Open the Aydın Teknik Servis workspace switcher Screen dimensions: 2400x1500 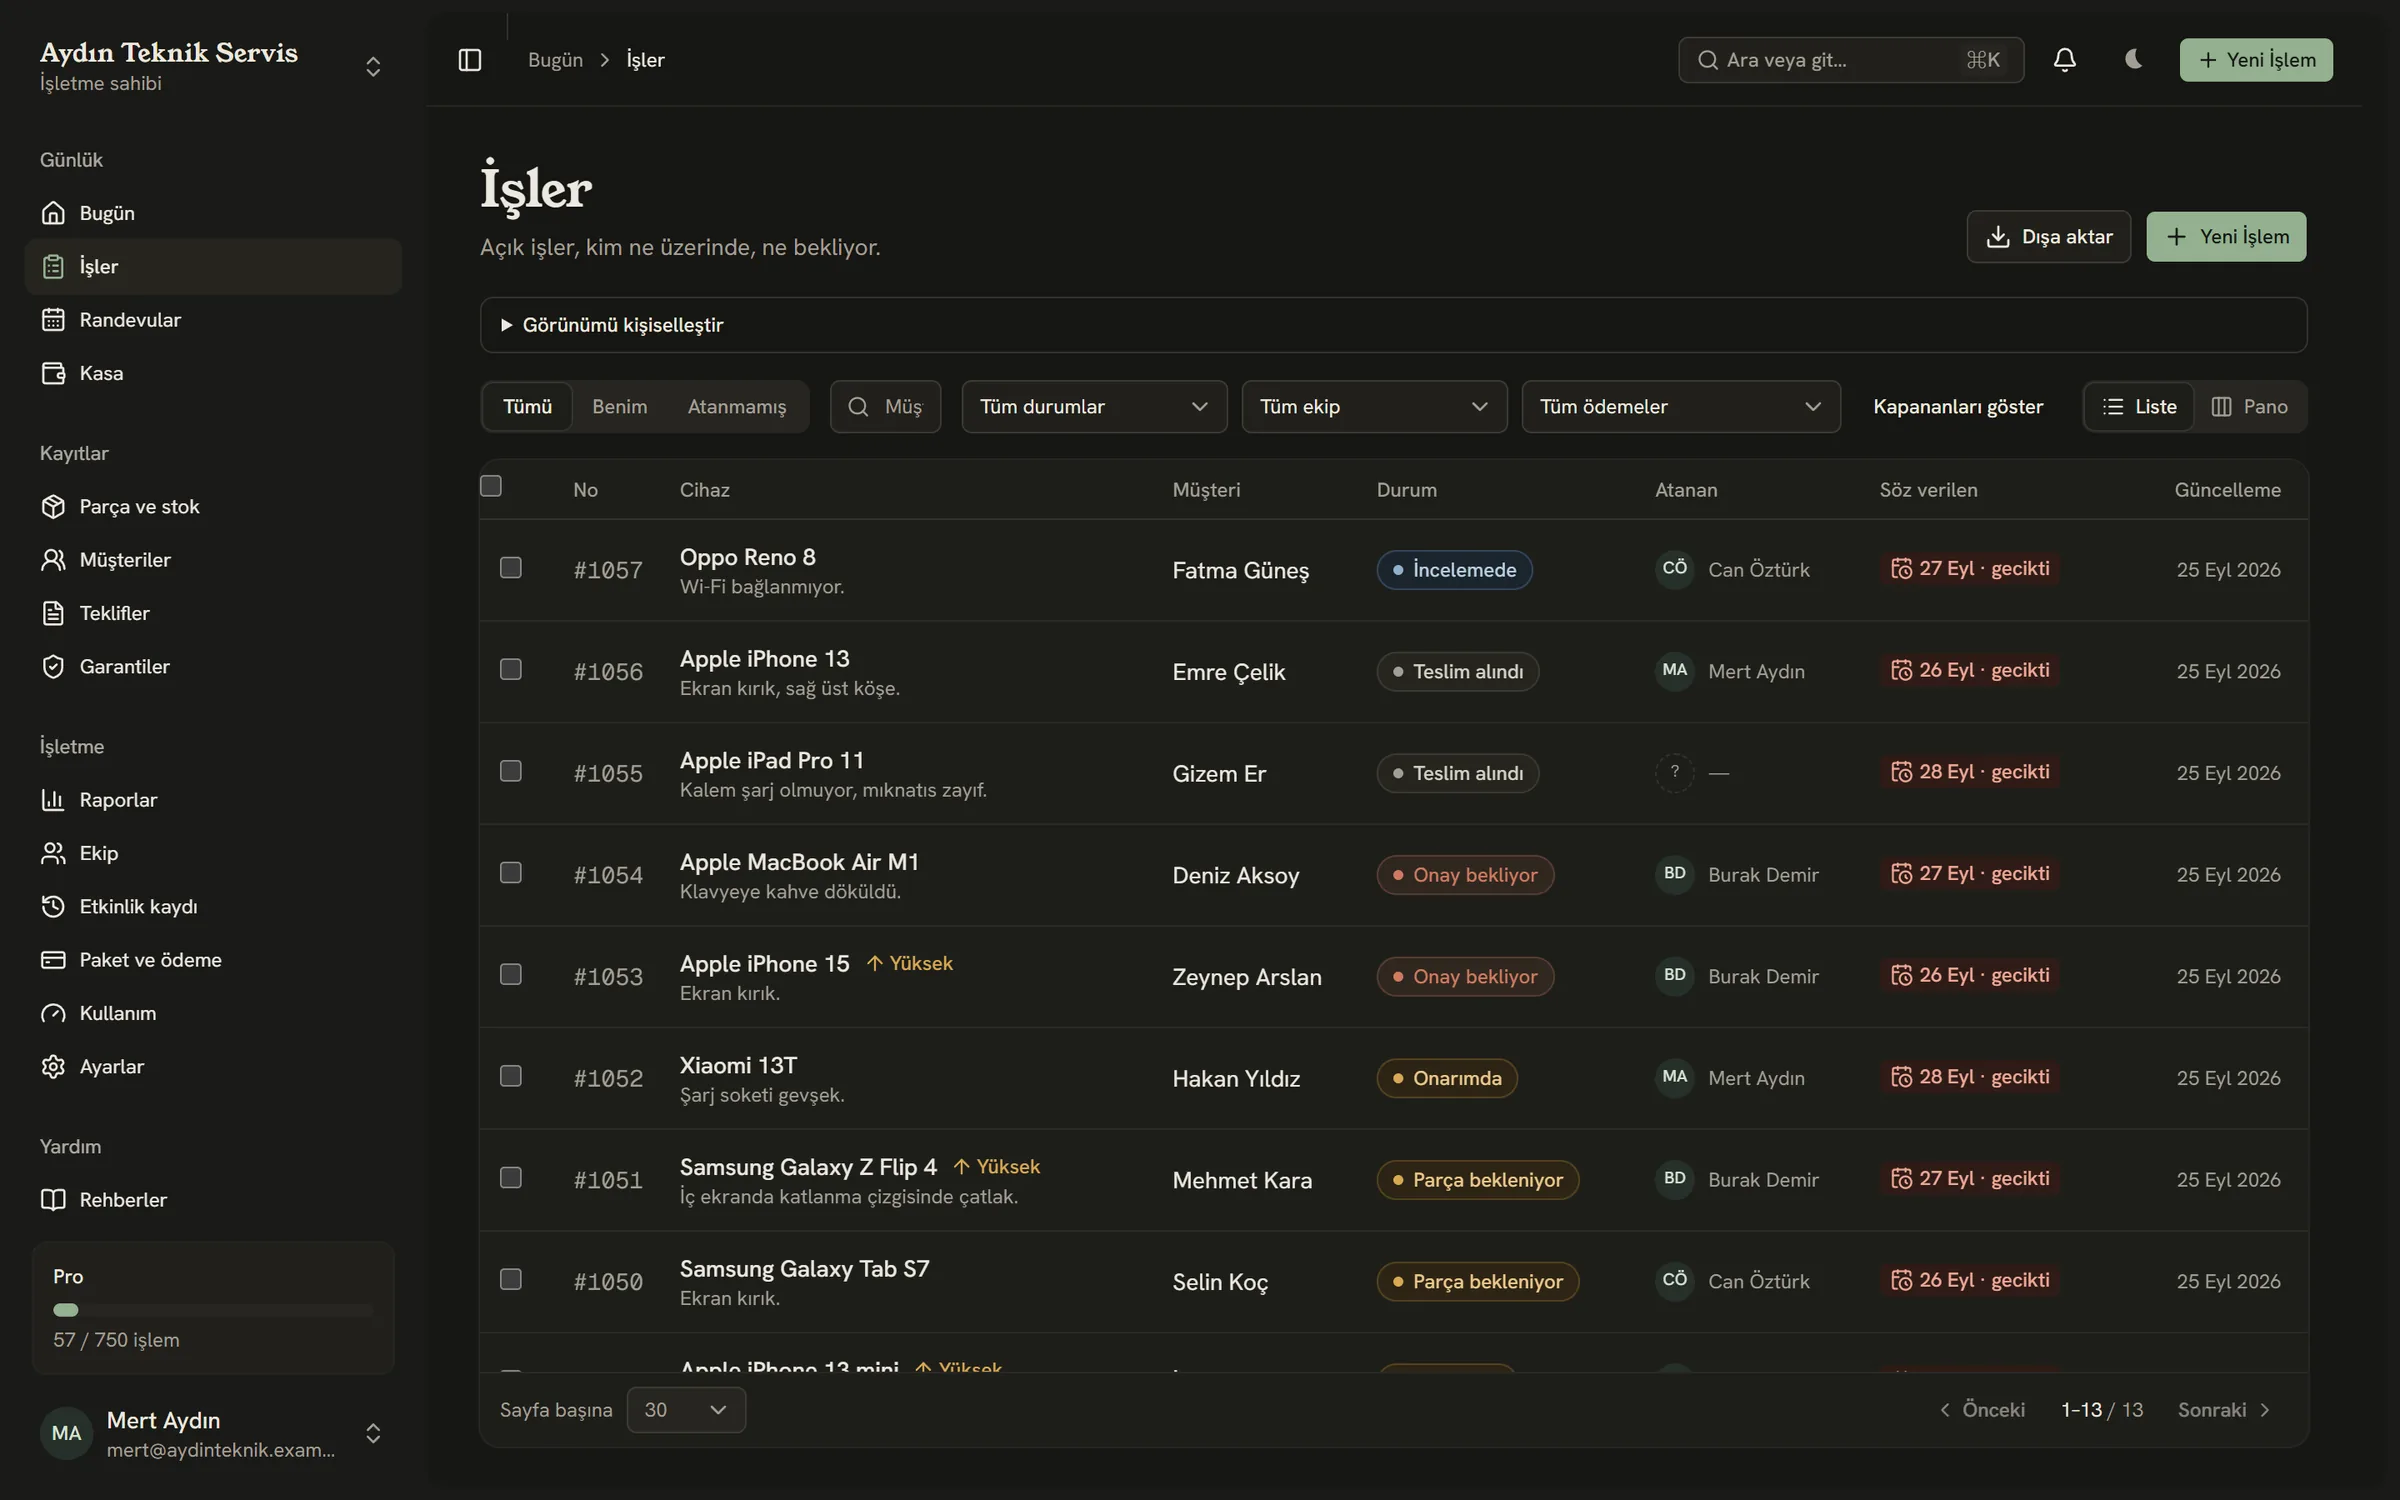click(213, 66)
